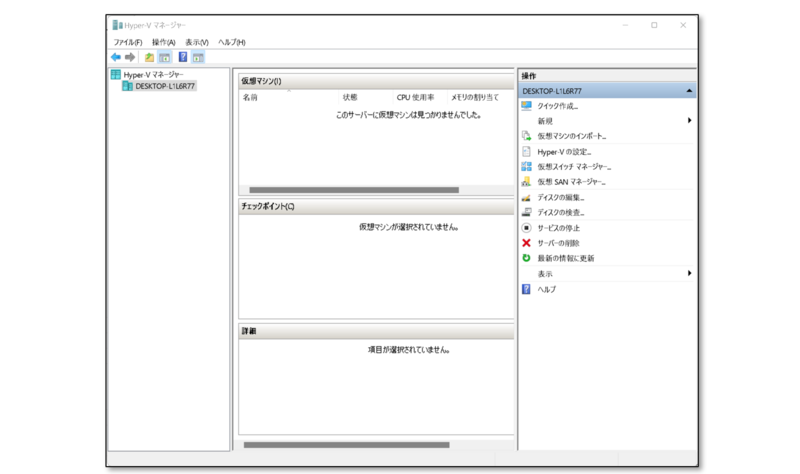Expand the 表示 submenu arrow in the actions pane
Image resolution: width=800 pixels, height=474 pixels.
[689, 273]
